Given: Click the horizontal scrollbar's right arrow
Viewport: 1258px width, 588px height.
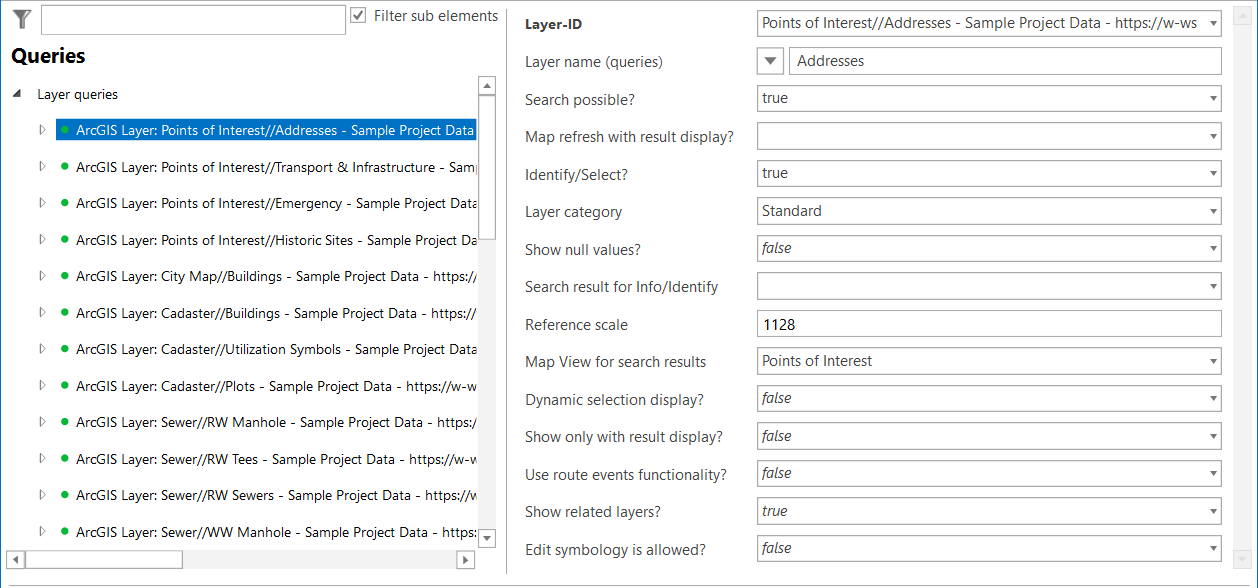Looking at the screenshot, I should [x=465, y=559].
